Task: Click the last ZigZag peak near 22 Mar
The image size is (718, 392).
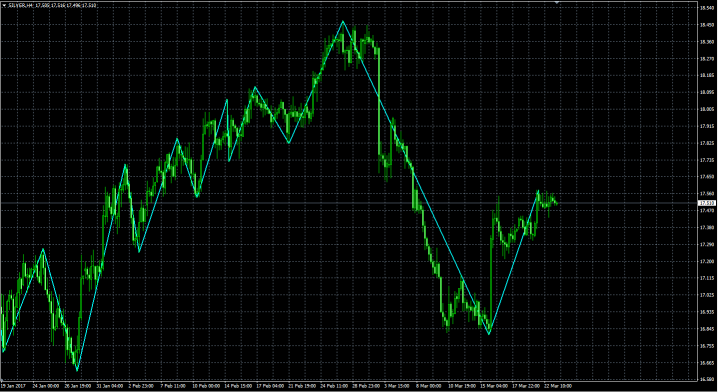Action: pyautogui.click(x=538, y=191)
